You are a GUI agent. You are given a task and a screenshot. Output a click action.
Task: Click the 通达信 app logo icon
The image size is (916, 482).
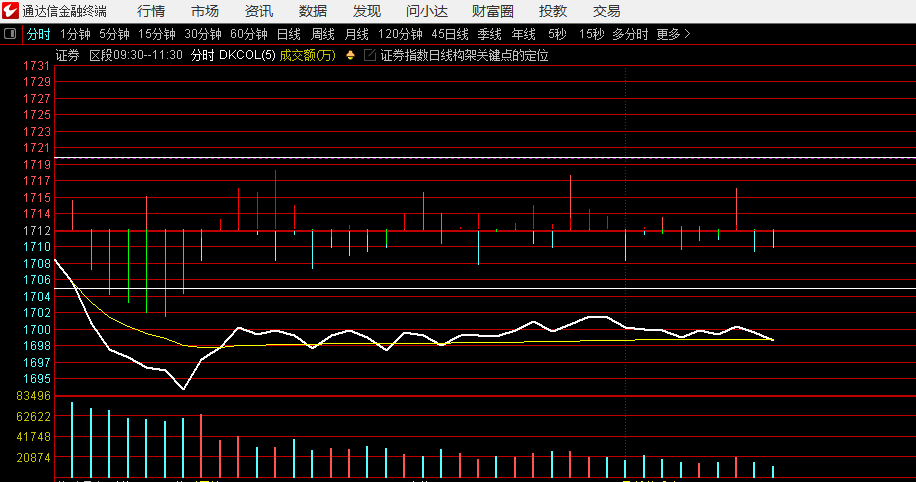point(10,11)
